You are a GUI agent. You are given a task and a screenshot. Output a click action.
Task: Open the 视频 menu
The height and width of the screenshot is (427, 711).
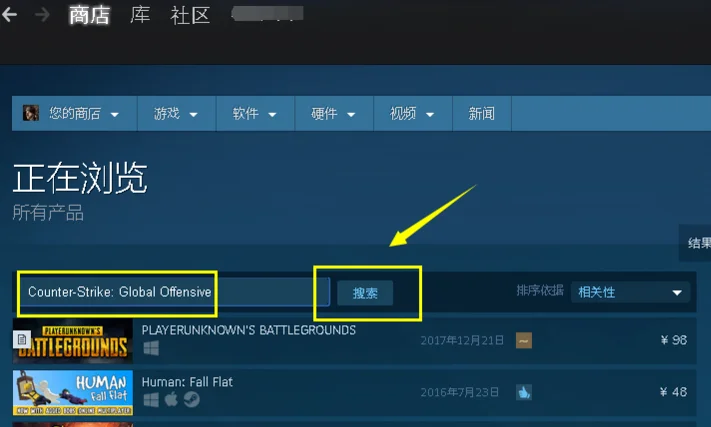[x=413, y=113]
